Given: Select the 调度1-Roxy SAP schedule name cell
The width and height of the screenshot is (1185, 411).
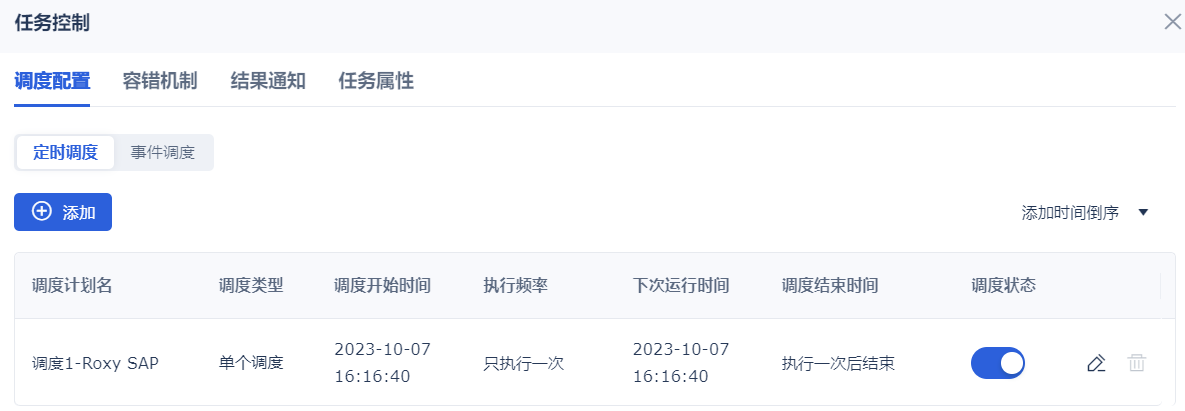Looking at the screenshot, I should pyautogui.click(x=96, y=363).
